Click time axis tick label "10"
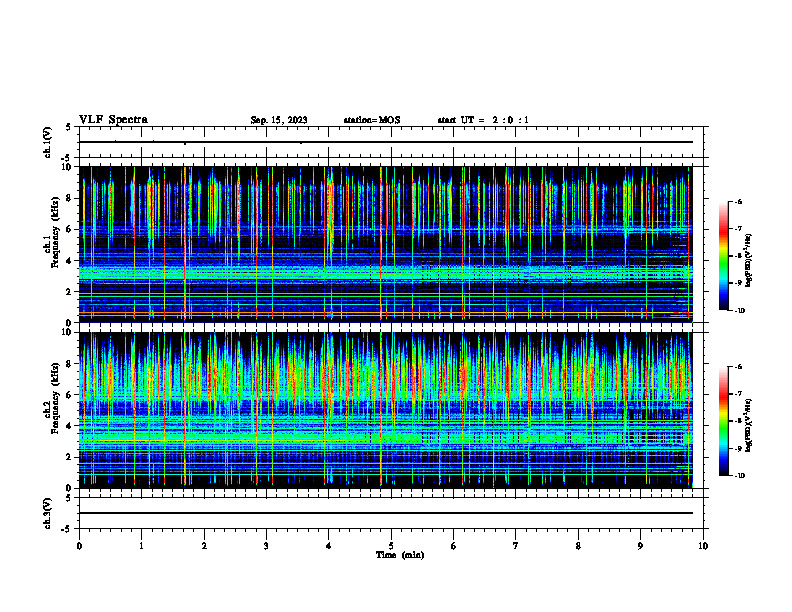This screenshot has height=612, width=792. point(703,546)
